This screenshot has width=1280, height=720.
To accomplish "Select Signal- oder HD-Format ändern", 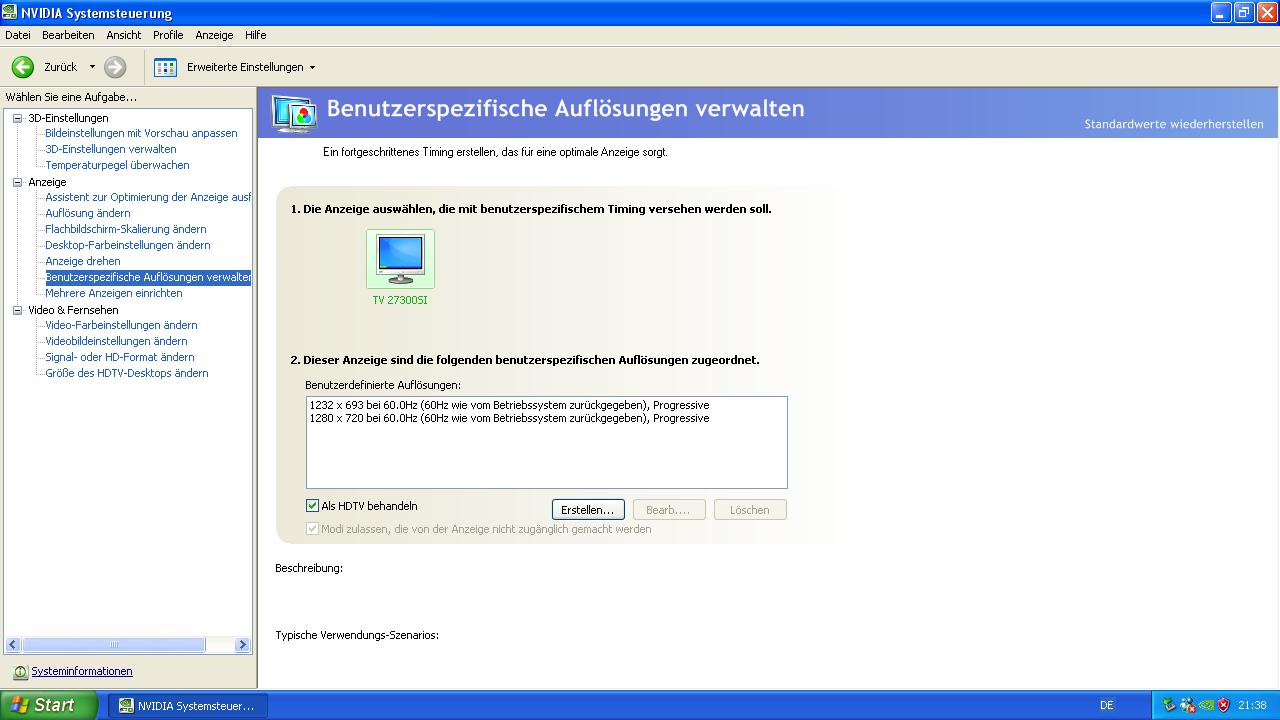I will [x=120, y=357].
